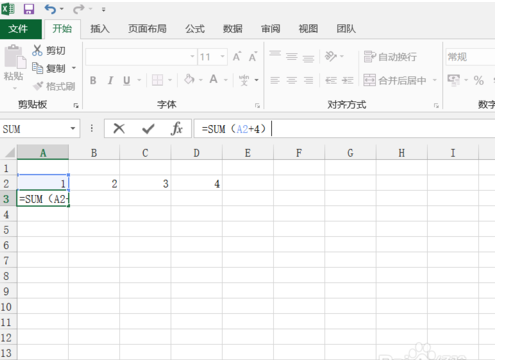Toggle Align Right icon

point(308,80)
